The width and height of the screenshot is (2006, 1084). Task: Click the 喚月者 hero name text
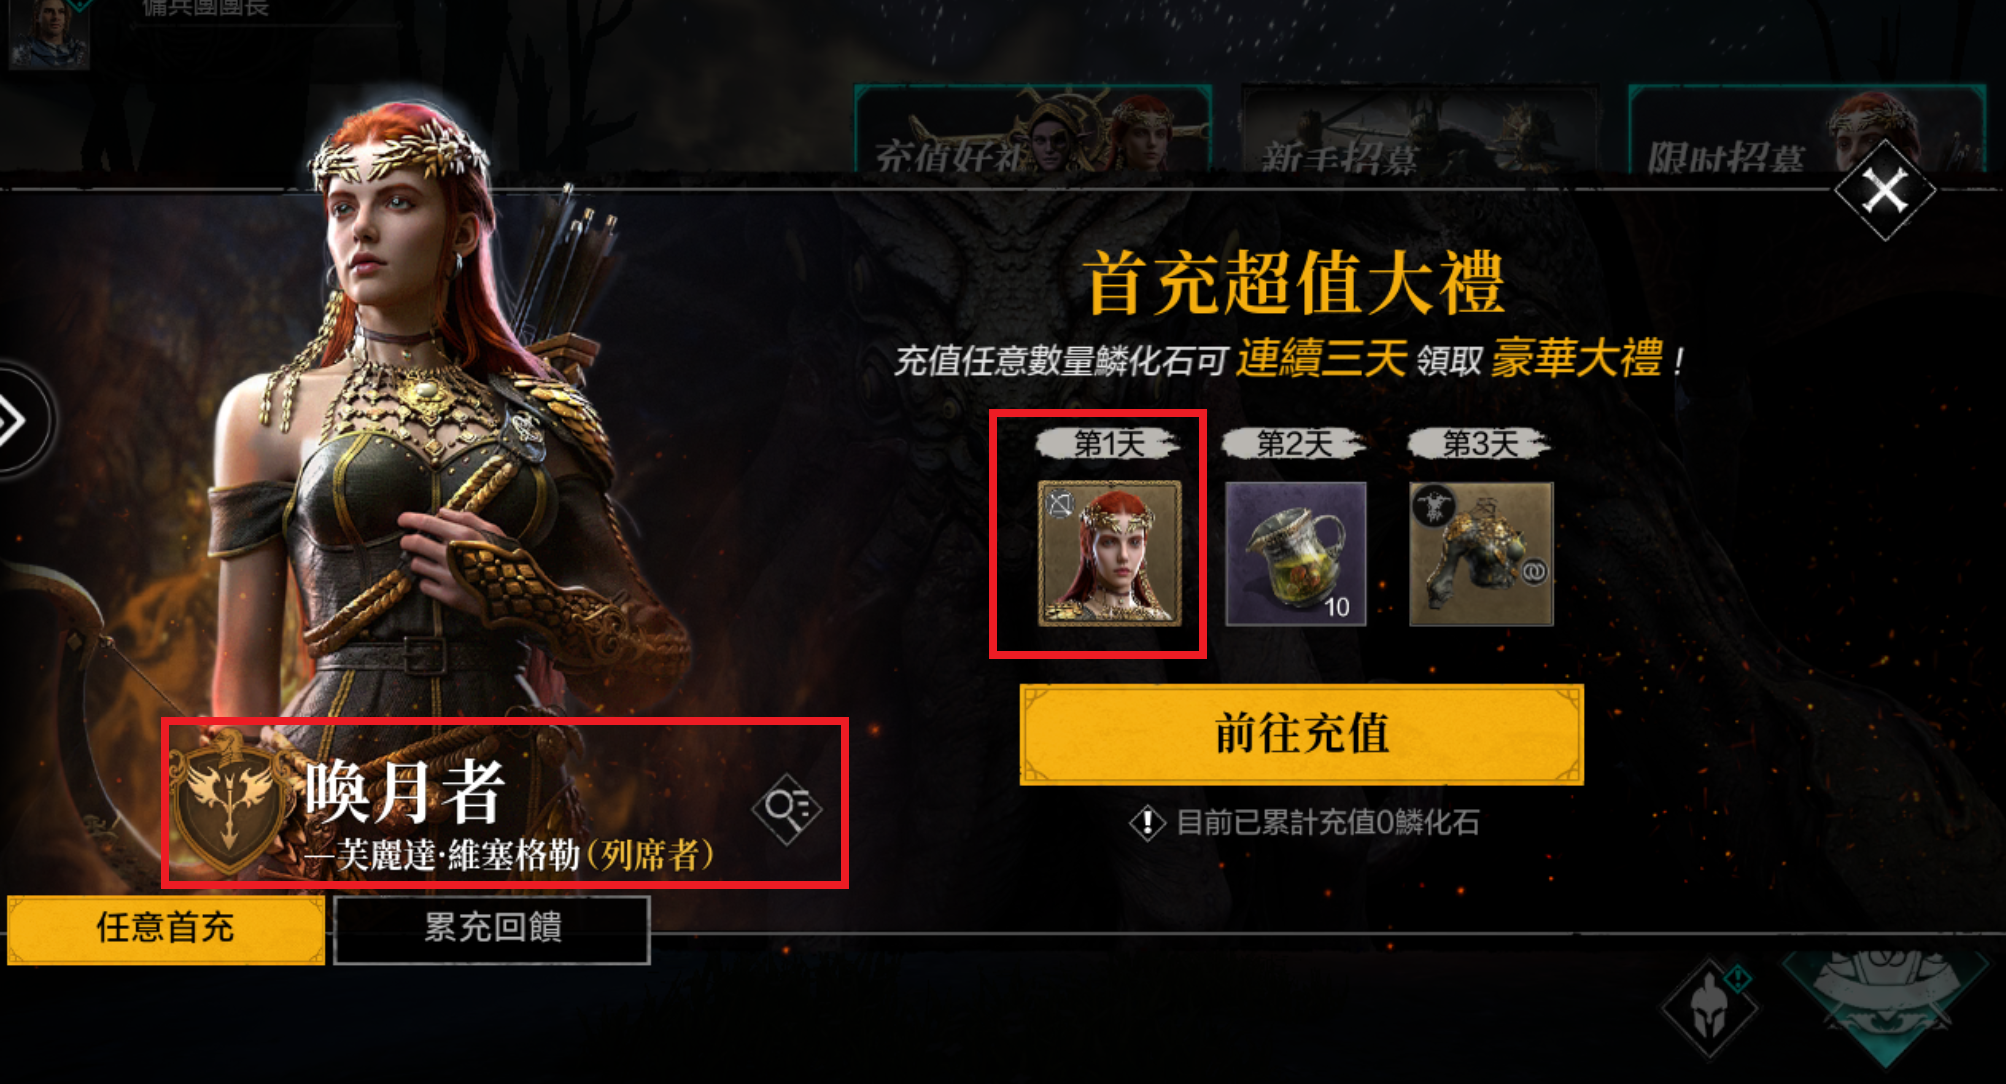click(x=405, y=792)
